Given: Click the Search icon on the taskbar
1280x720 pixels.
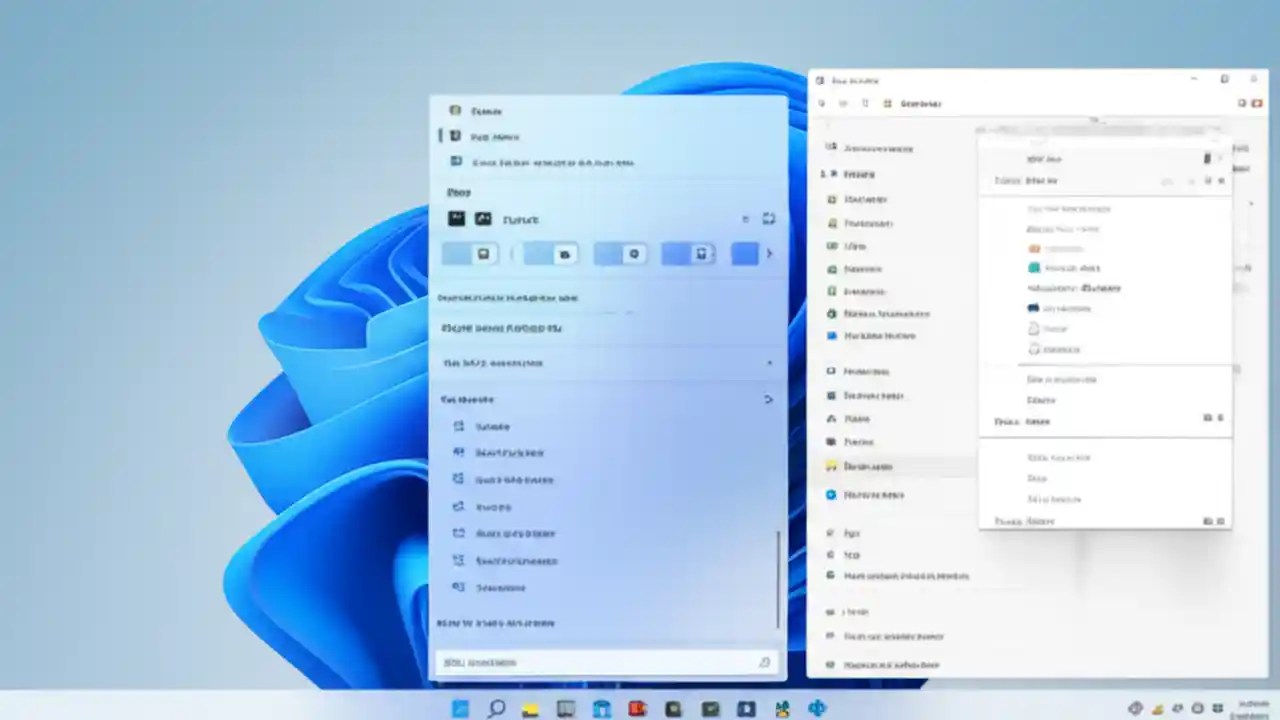Looking at the screenshot, I should [496, 709].
